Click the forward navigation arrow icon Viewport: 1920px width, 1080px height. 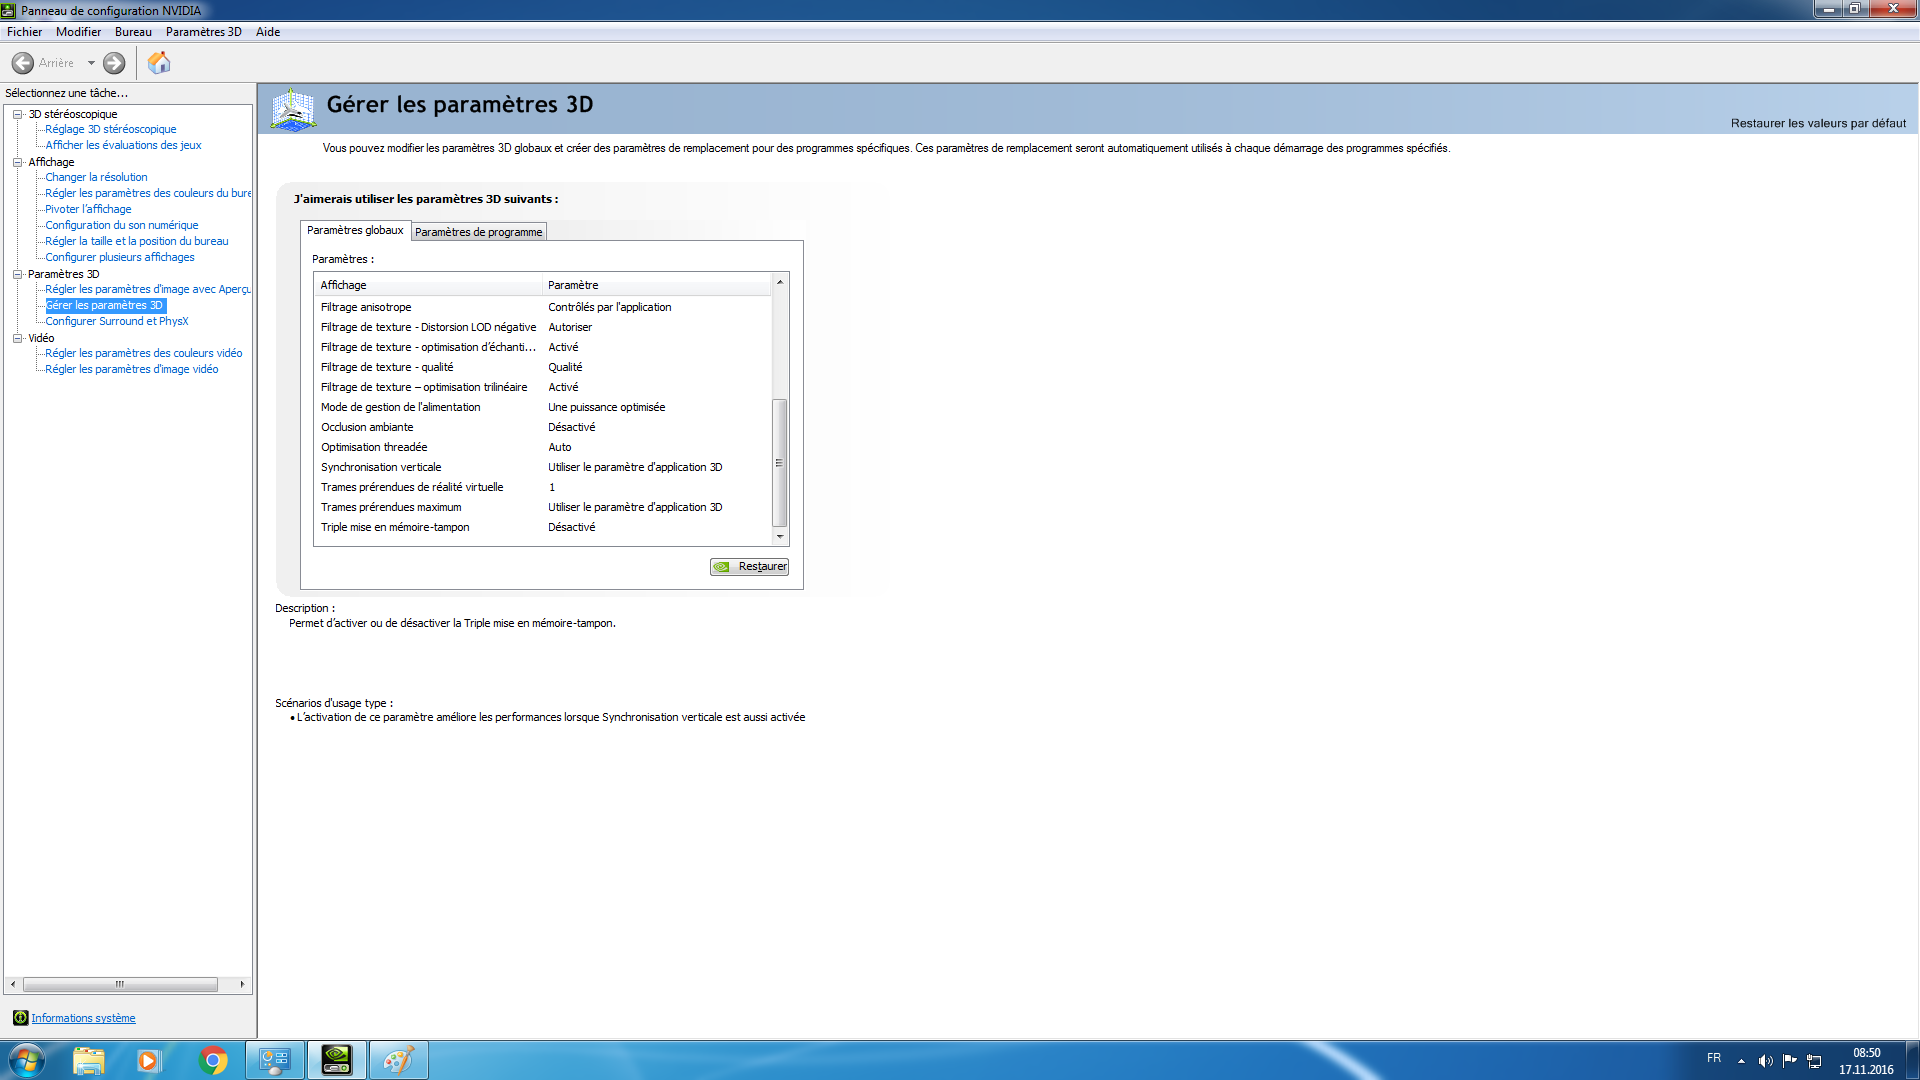[x=115, y=63]
